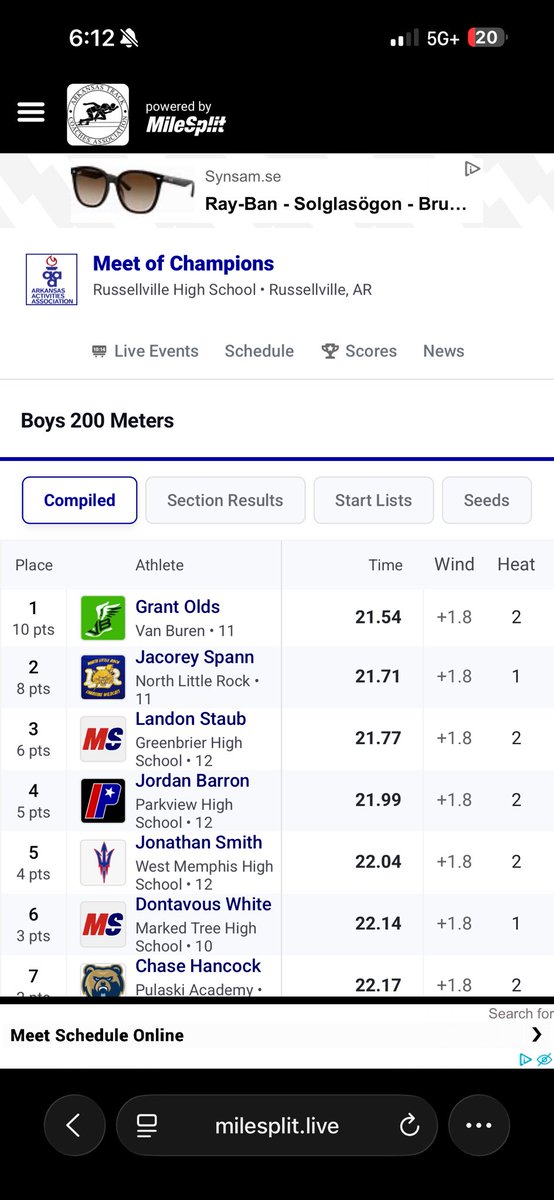Open the hamburger navigation menu
This screenshot has width=554, height=1200.
(31, 112)
